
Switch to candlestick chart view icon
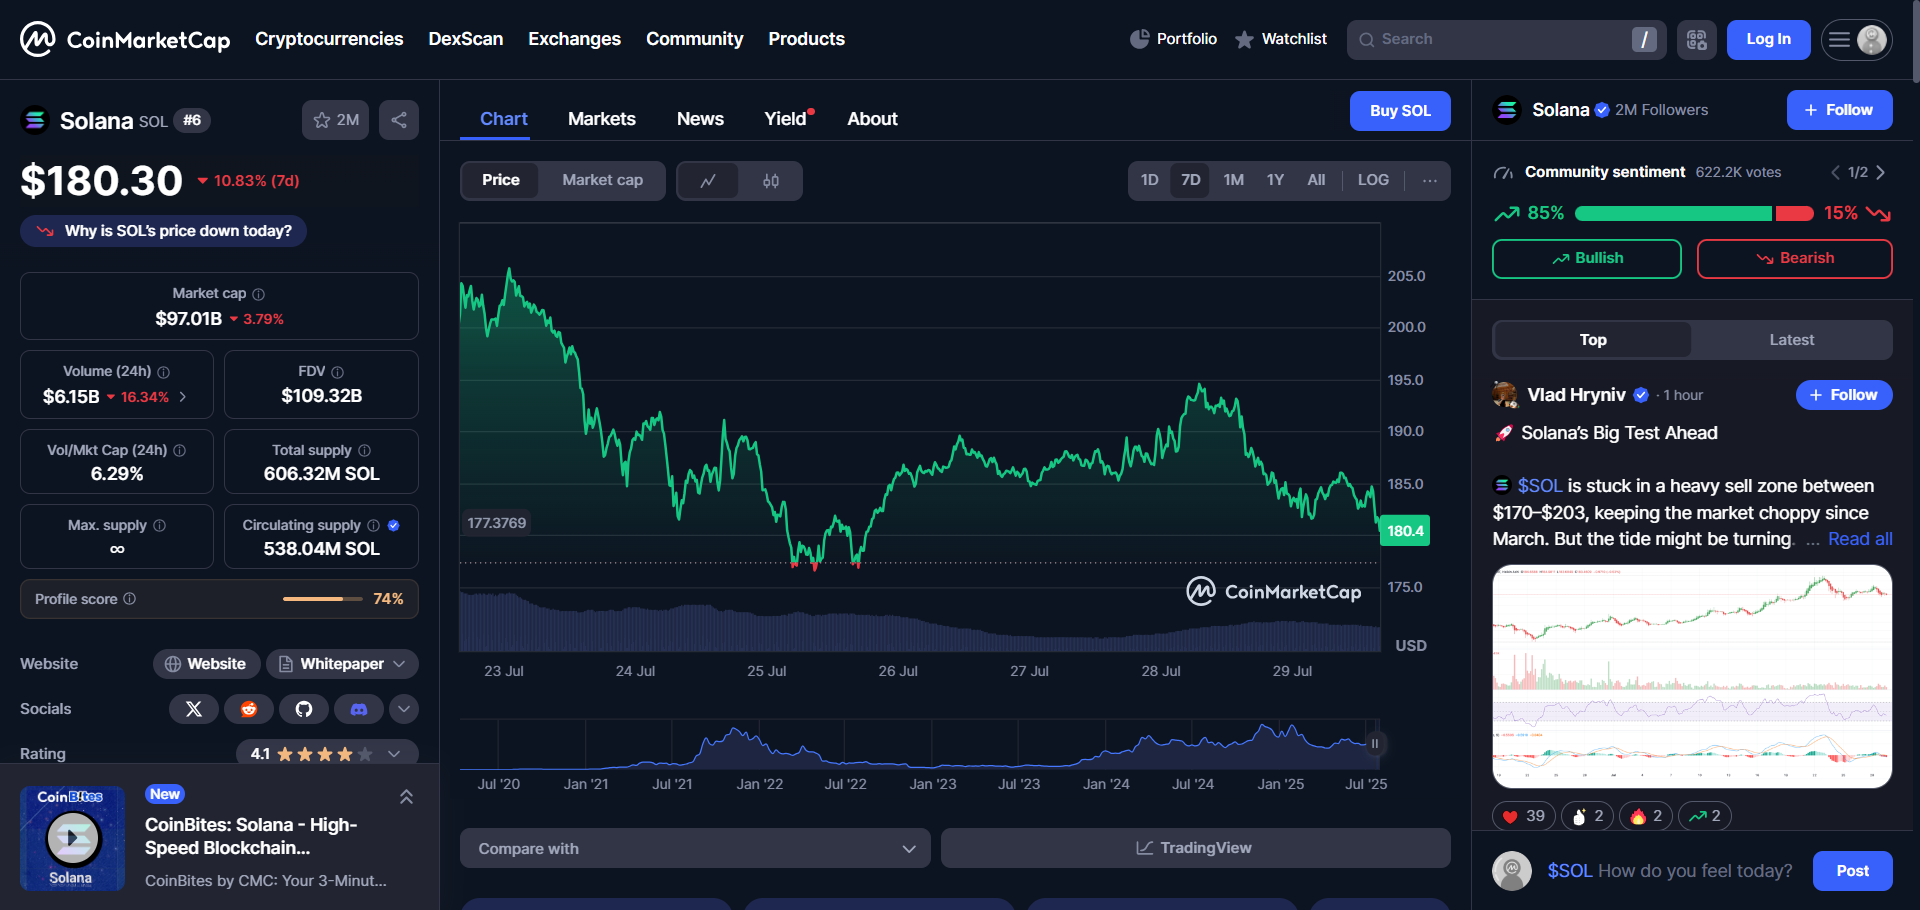(771, 181)
